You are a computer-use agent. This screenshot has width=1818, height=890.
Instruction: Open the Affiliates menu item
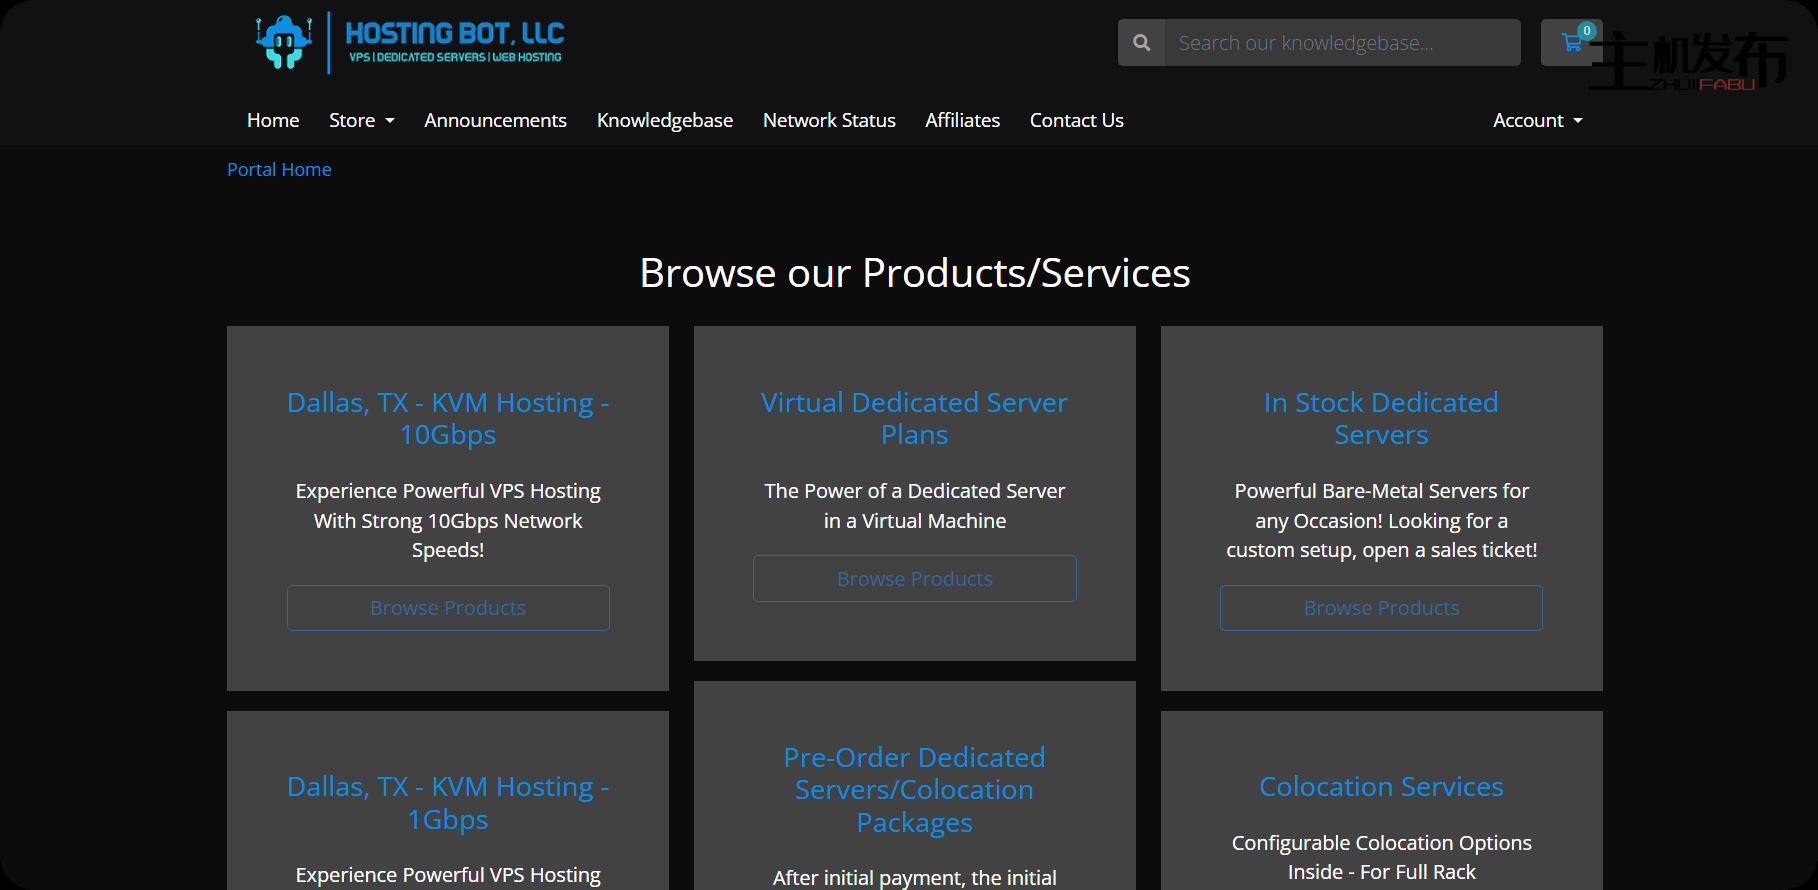click(962, 120)
